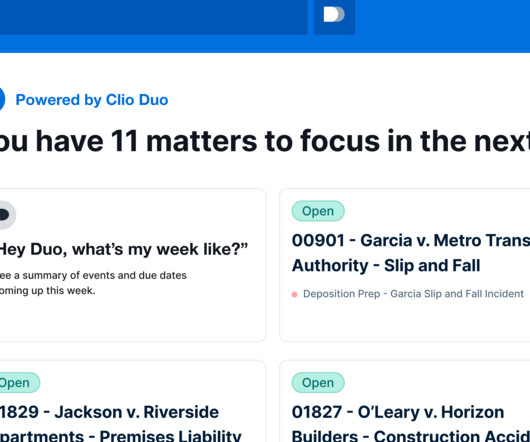Ask "Hey Duo, what's my week like?"

click(123, 249)
